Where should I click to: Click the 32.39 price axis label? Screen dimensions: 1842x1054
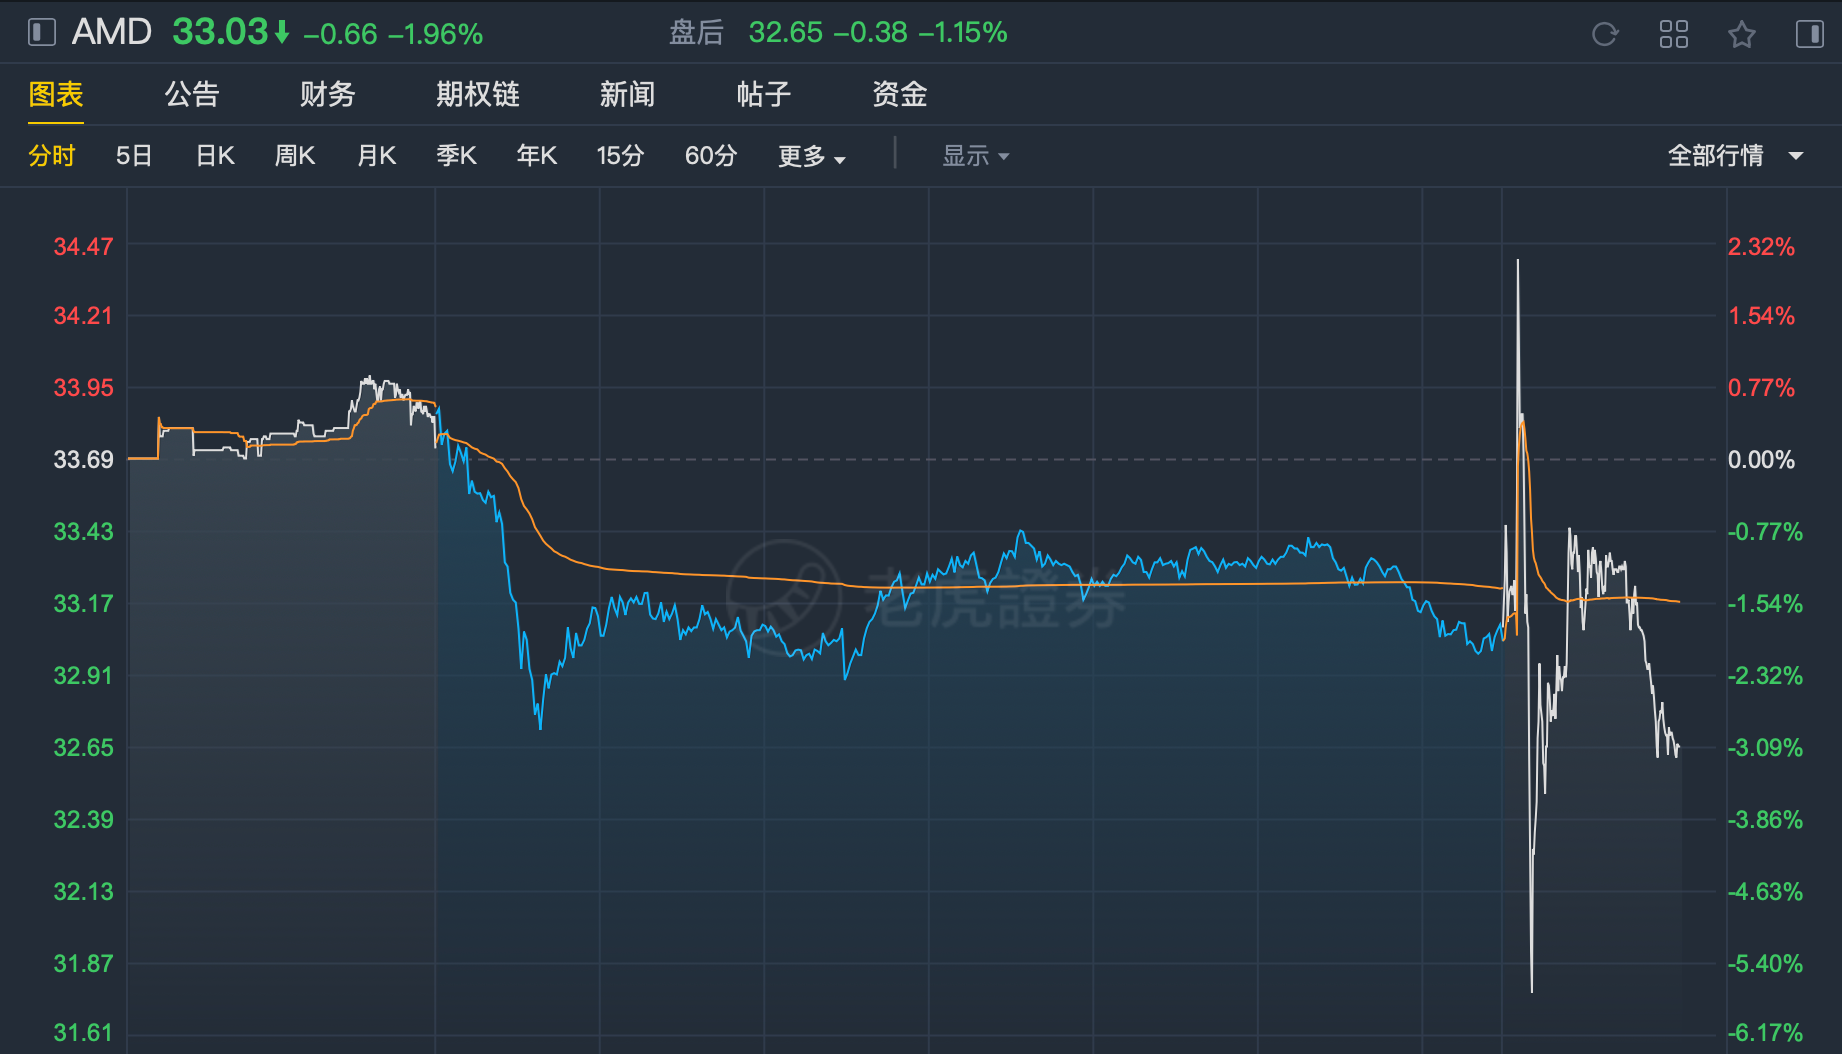[x=83, y=820]
